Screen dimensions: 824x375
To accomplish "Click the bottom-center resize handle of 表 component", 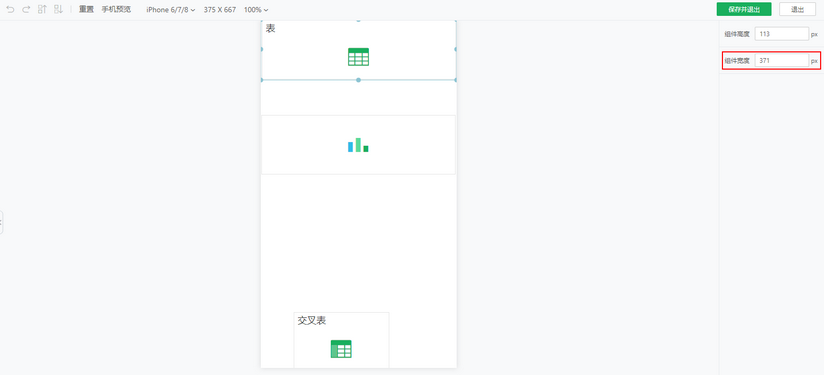I will pos(358,80).
